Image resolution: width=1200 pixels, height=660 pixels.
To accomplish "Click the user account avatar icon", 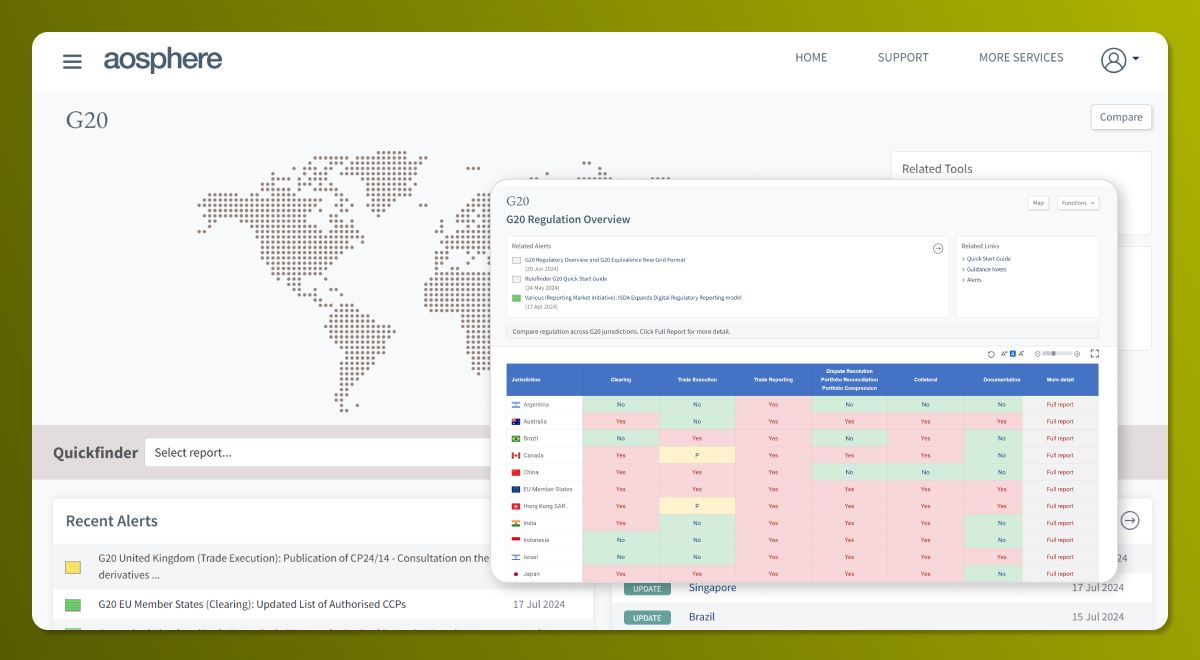I will (x=1113, y=60).
